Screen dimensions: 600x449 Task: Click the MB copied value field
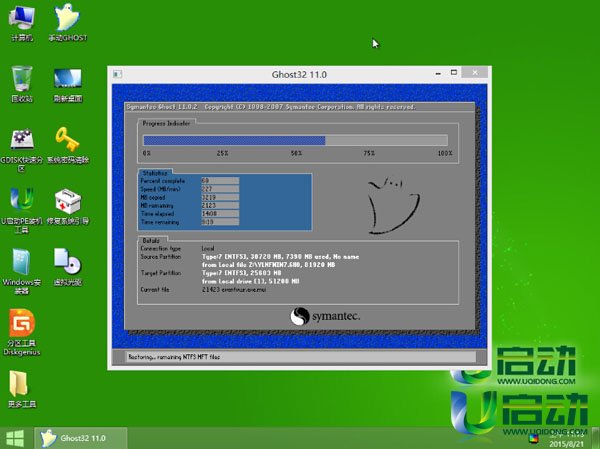(220, 198)
